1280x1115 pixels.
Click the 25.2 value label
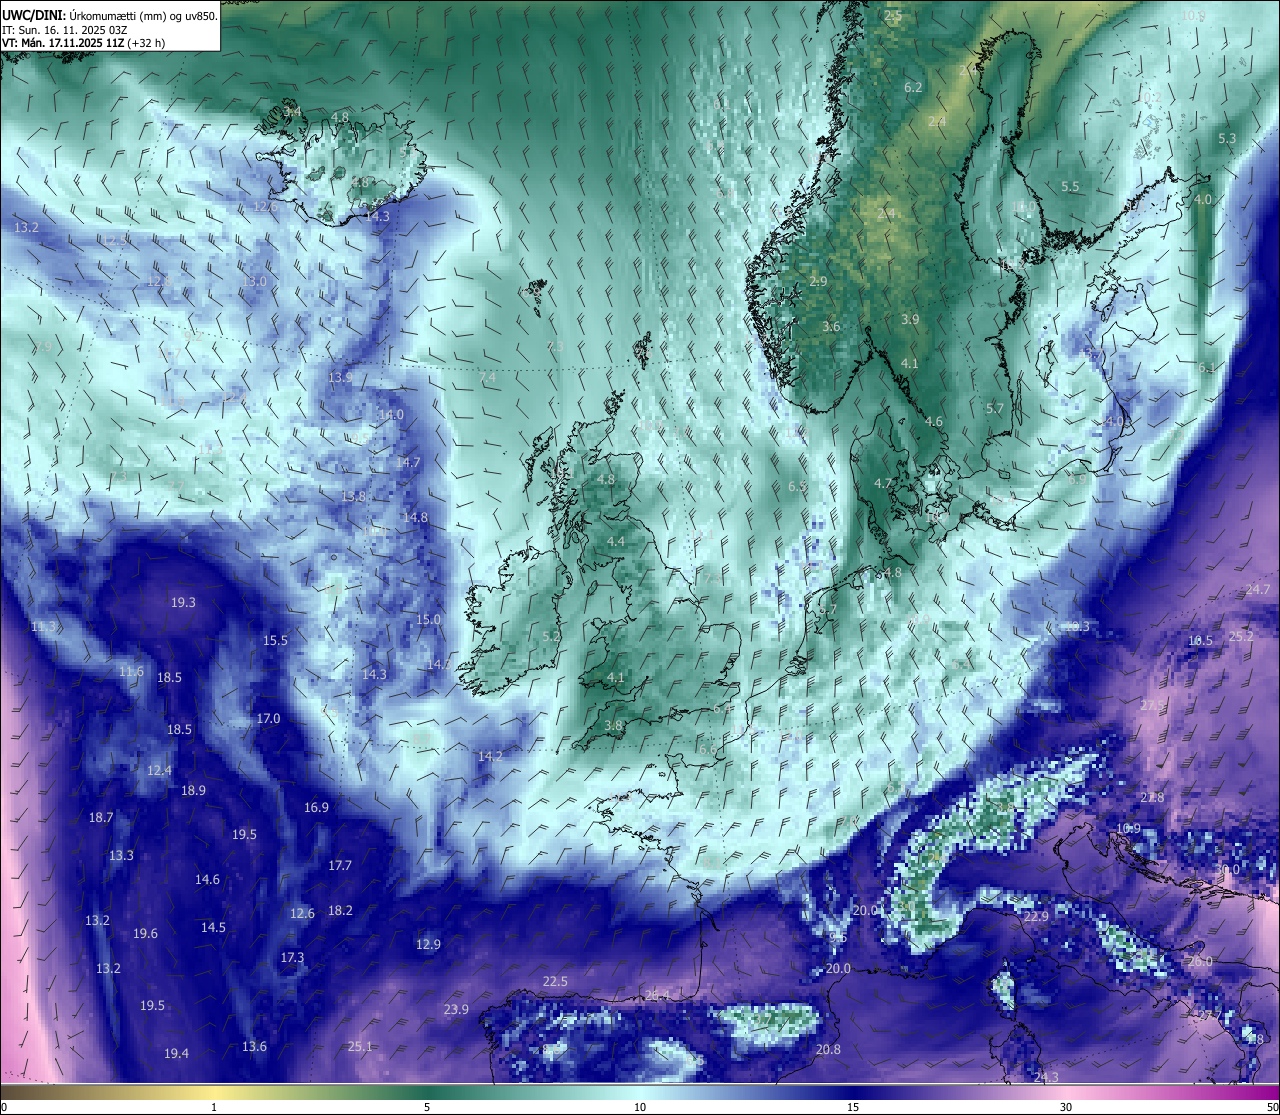(x=1240, y=636)
